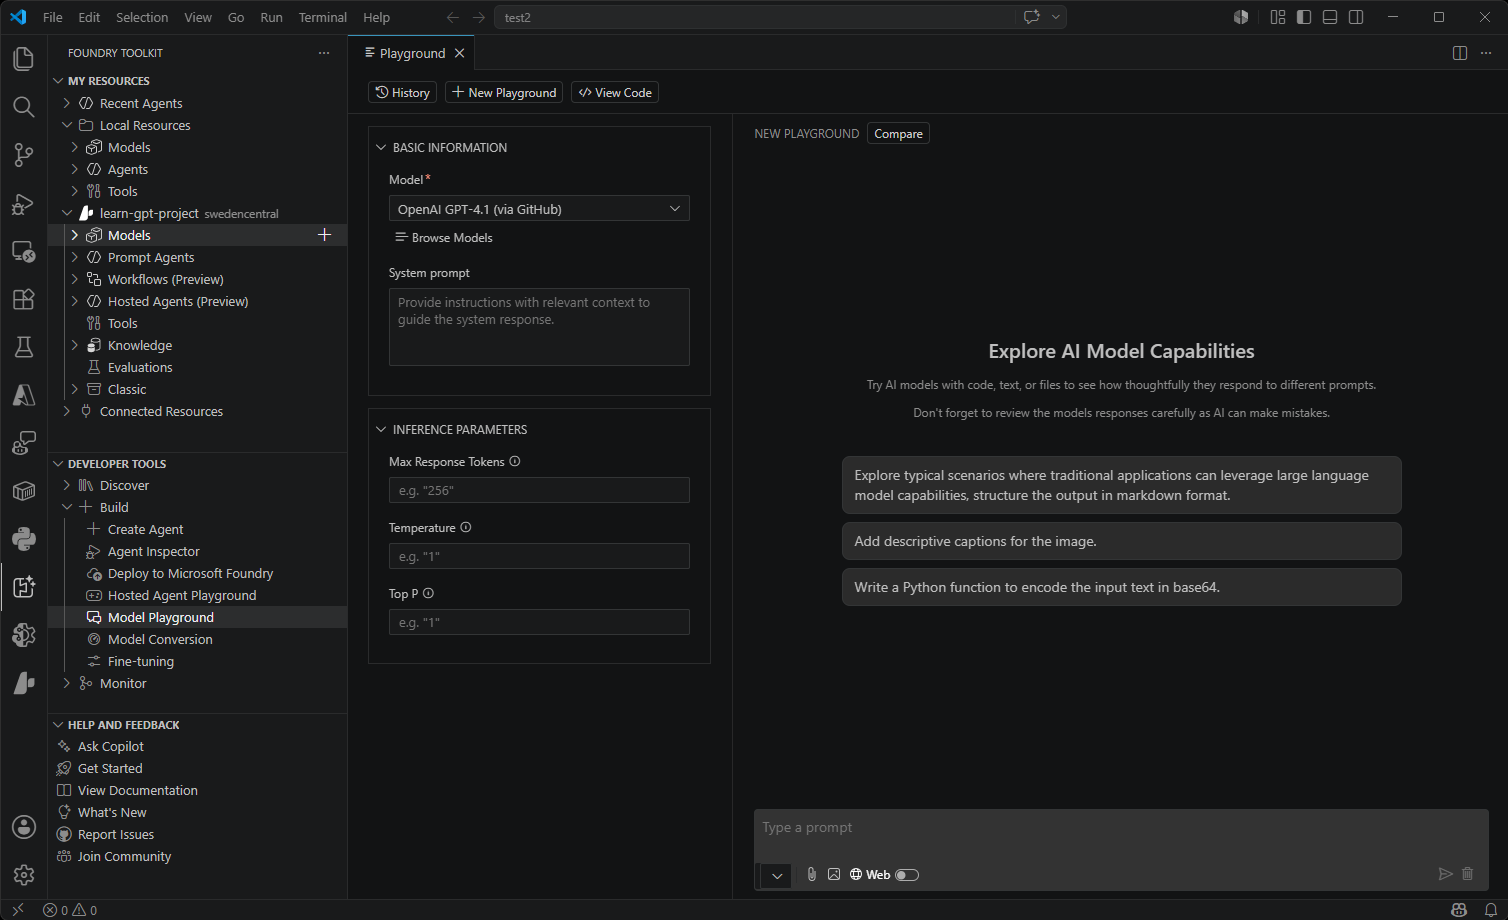Click the History button

click(x=403, y=92)
